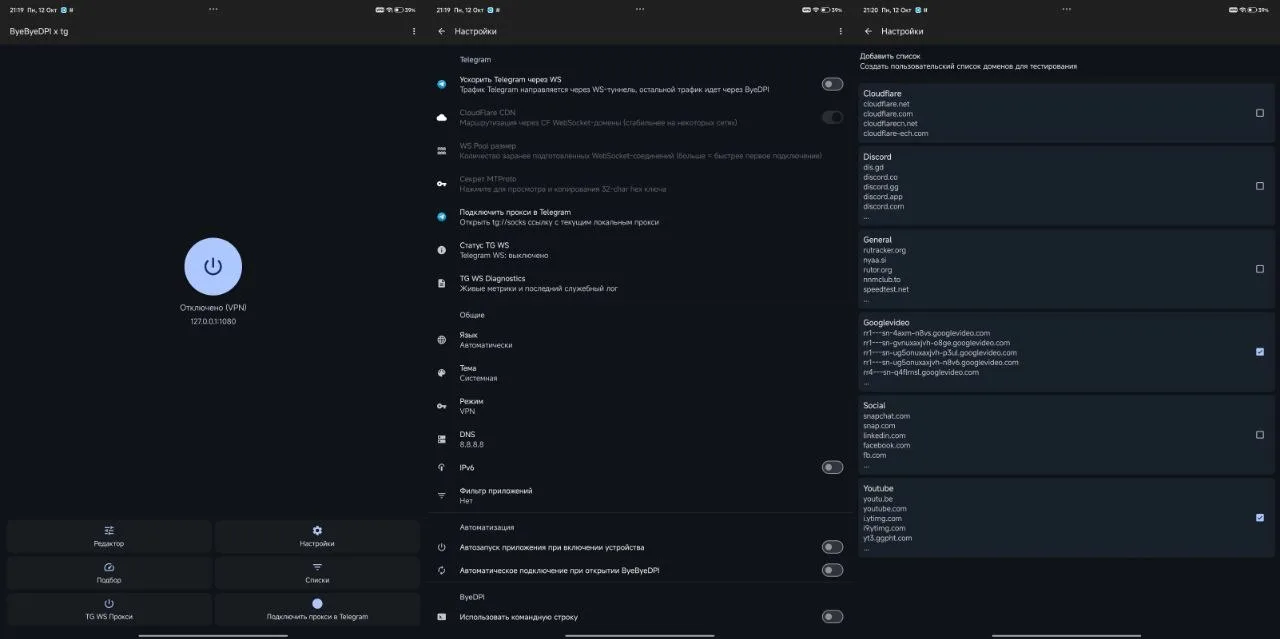
Task: Click cloudflare.net domain entry
Action: click(886, 104)
